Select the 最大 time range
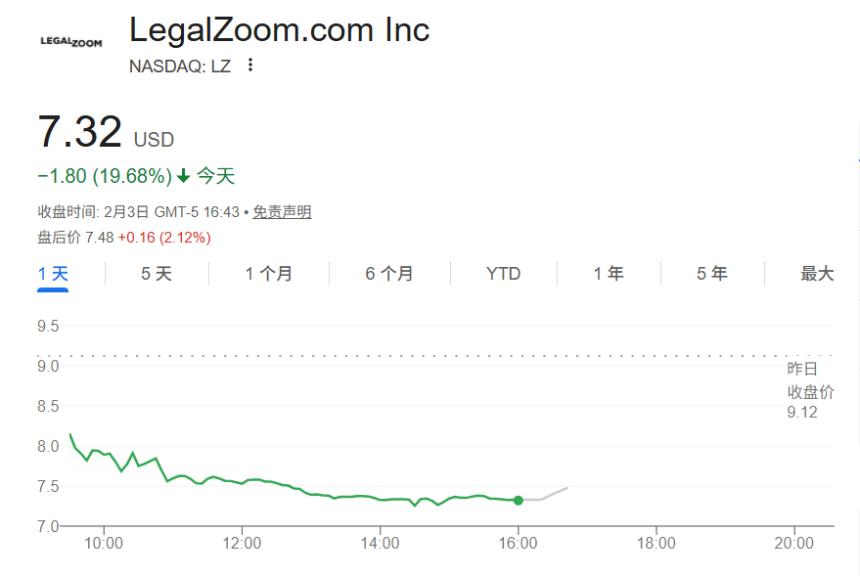This screenshot has height=576, width=860. [818, 272]
